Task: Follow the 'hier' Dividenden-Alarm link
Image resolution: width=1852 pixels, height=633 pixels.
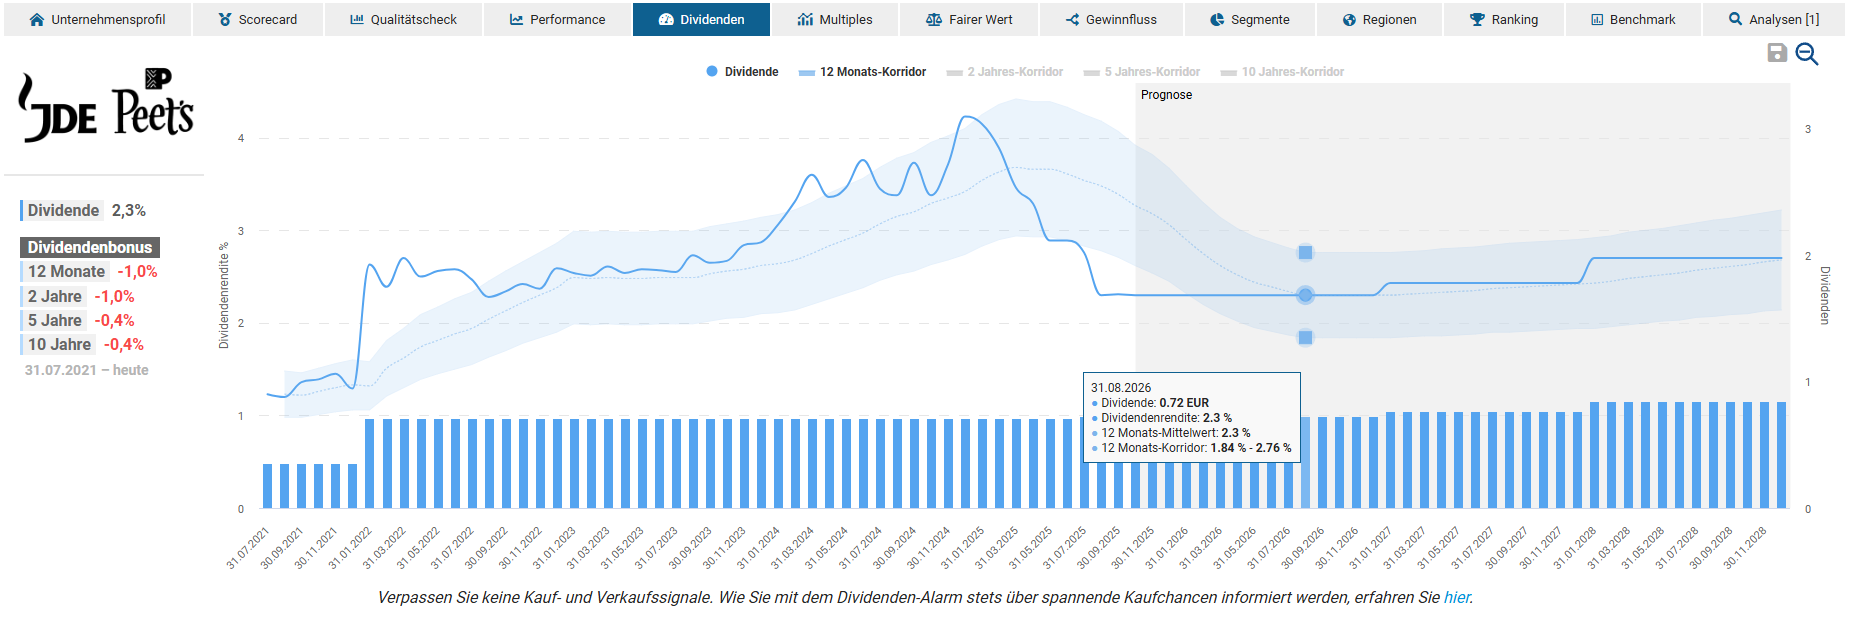Action: [x=1456, y=598]
